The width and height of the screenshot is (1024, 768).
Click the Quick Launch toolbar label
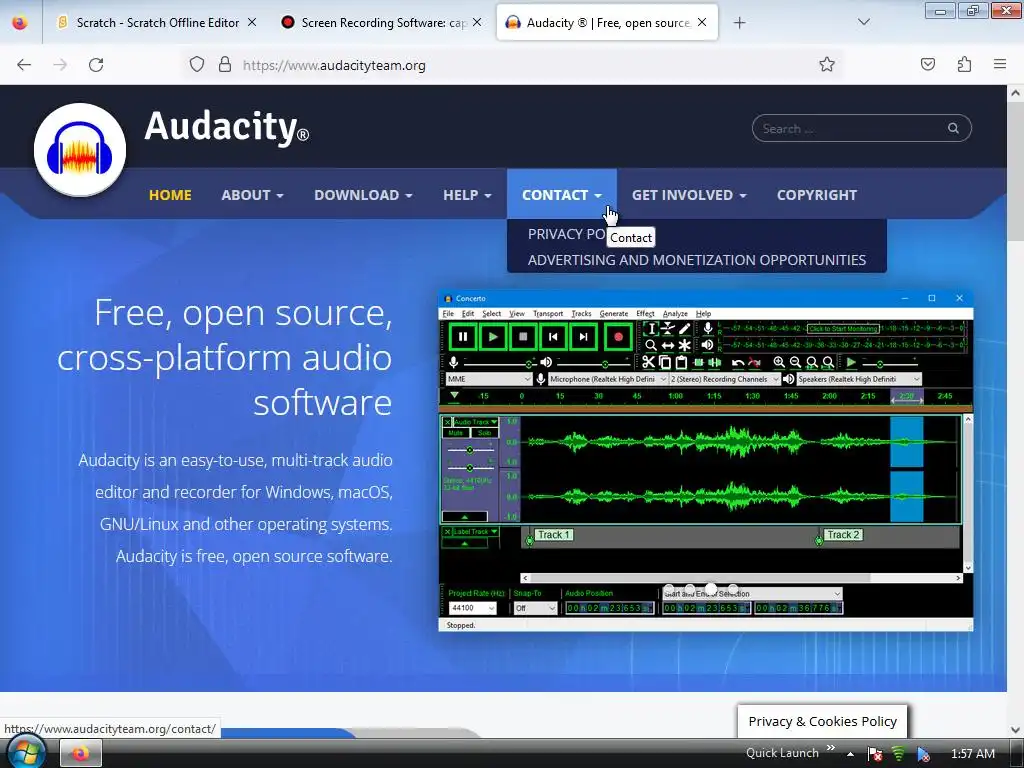[x=782, y=753]
